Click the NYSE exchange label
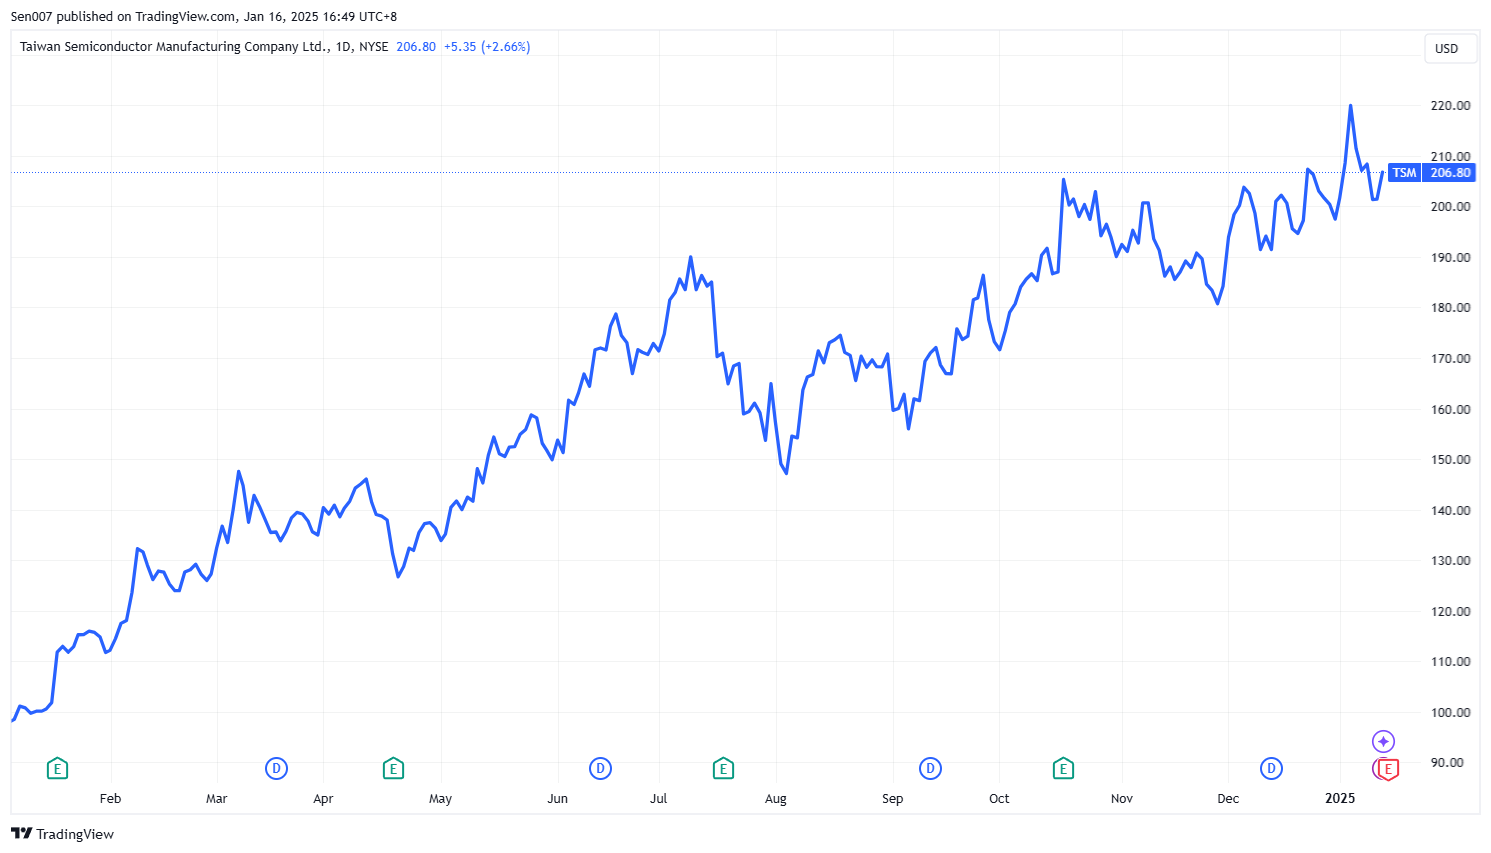1491x853 pixels. click(374, 46)
